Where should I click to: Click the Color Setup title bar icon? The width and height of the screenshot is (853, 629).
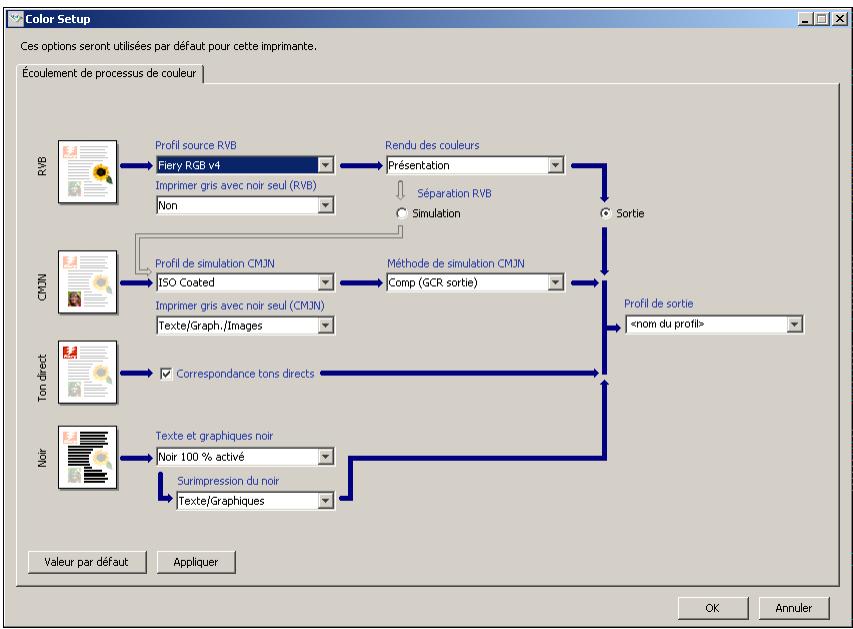pyautogui.click(x=15, y=19)
